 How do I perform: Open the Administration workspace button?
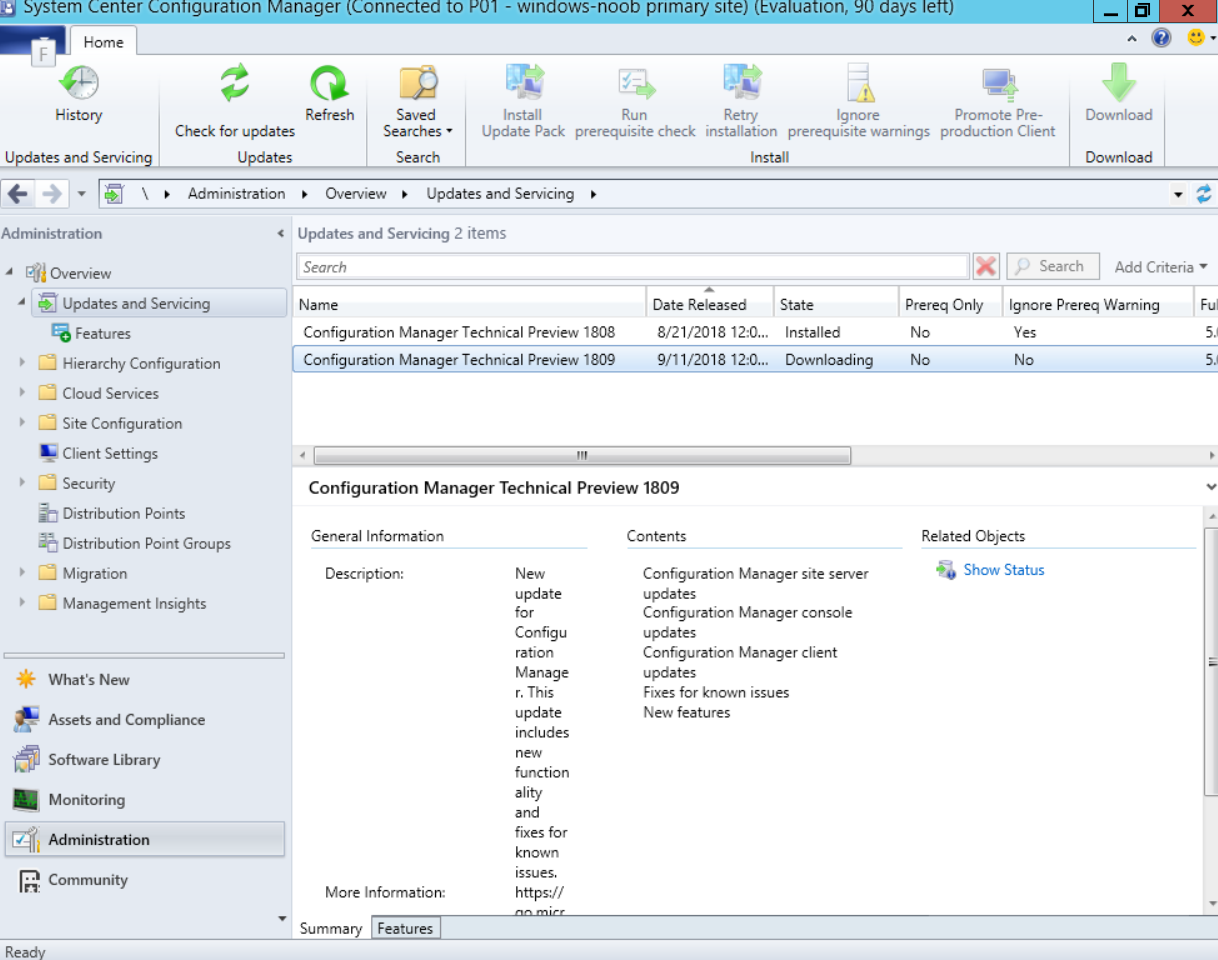pos(145,840)
